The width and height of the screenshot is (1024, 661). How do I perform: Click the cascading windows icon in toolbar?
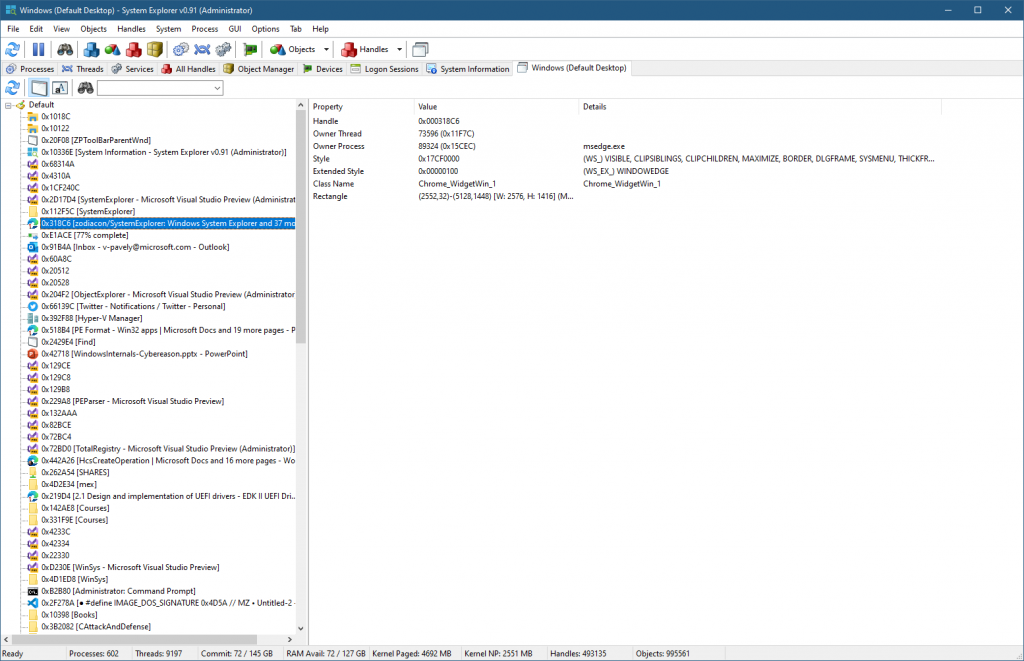(420, 49)
